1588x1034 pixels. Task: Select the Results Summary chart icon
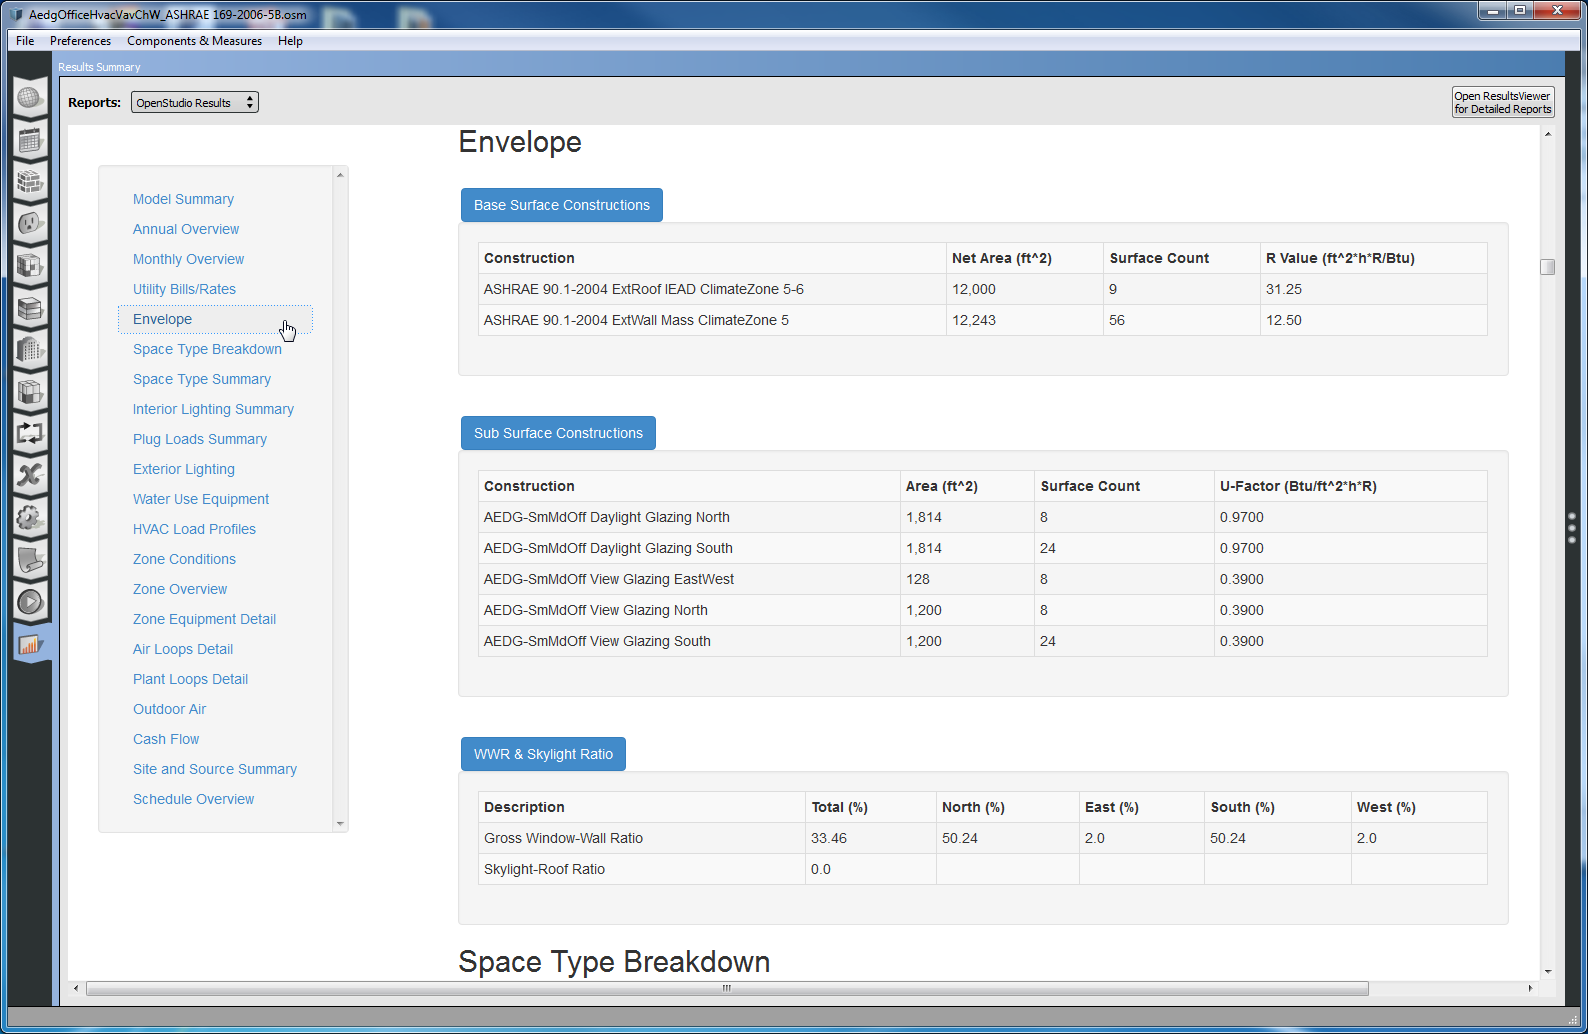[29, 645]
